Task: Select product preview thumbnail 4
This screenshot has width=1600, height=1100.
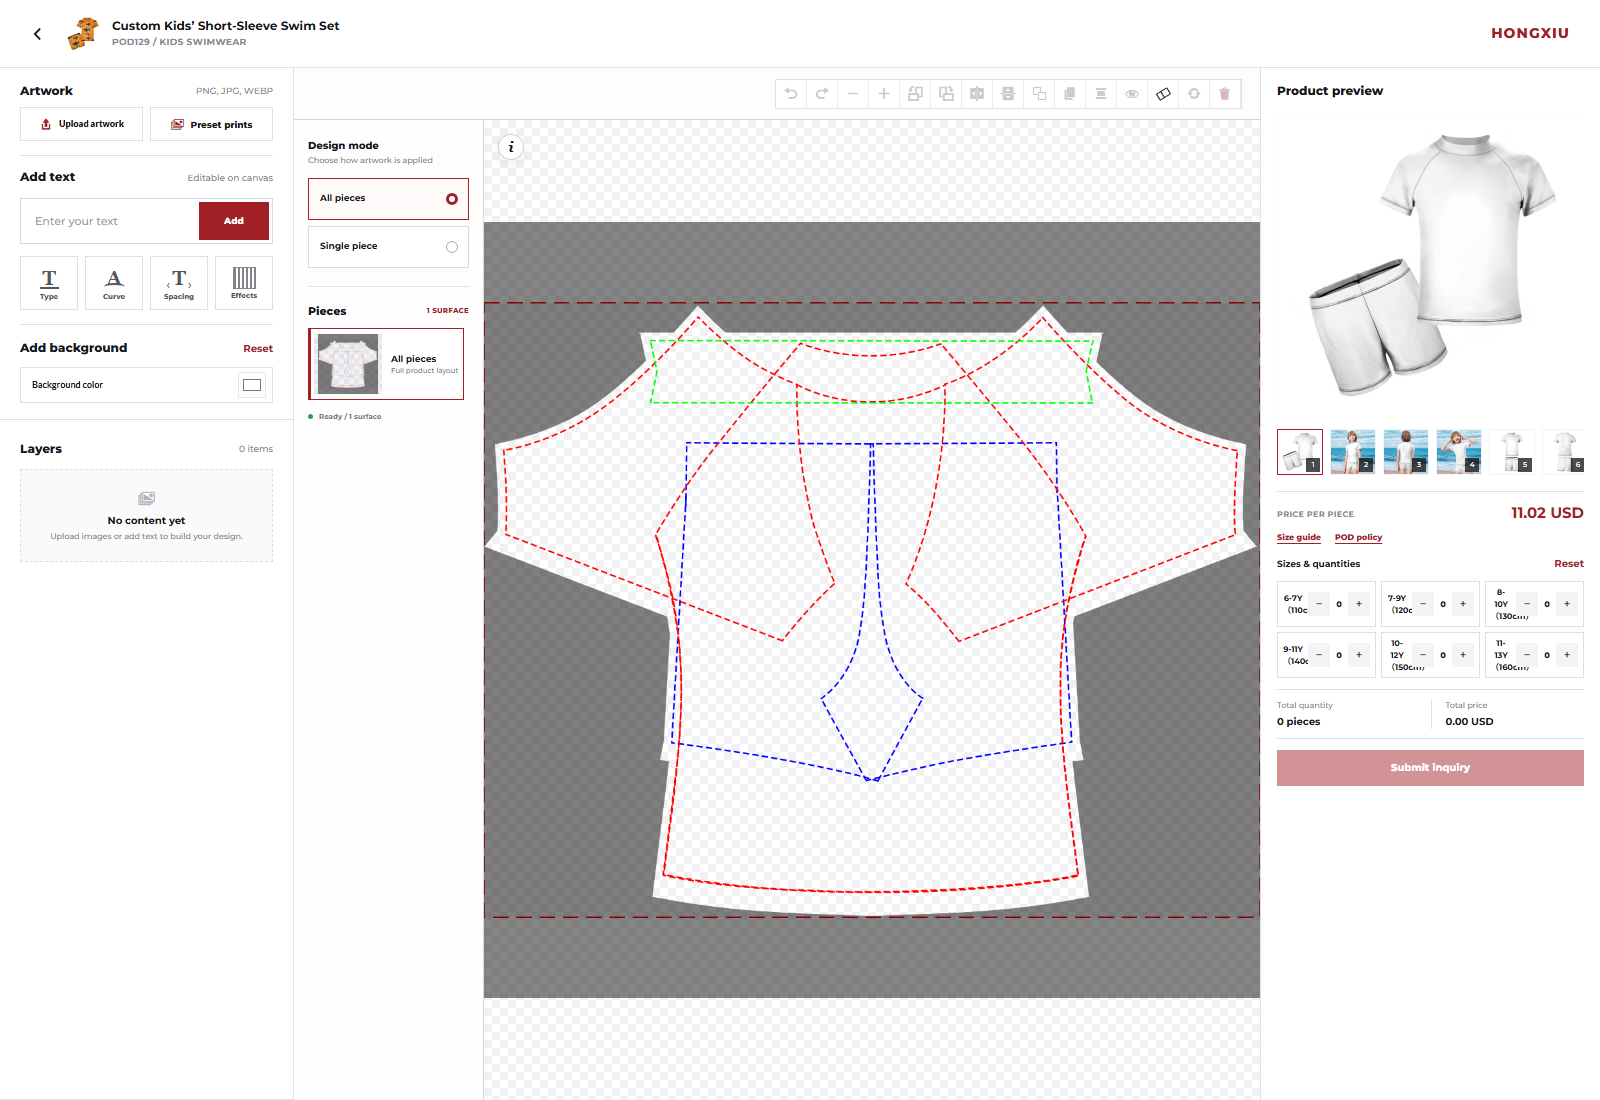Action: coord(1459,452)
